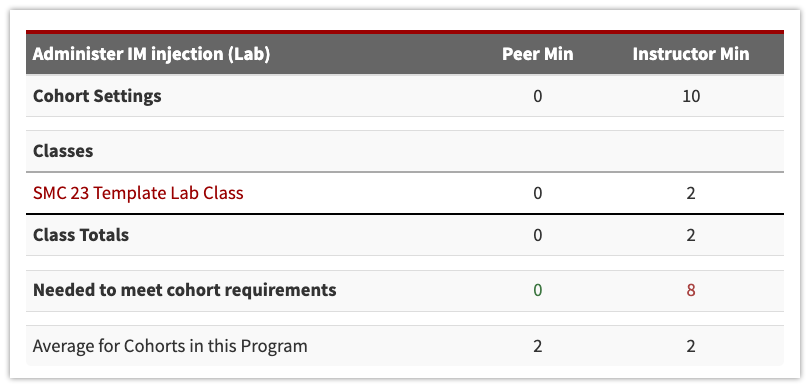Image resolution: width=810 pixels, height=388 pixels.
Task: Click Average for Cohorts in this Program
Action: click(x=170, y=346)
